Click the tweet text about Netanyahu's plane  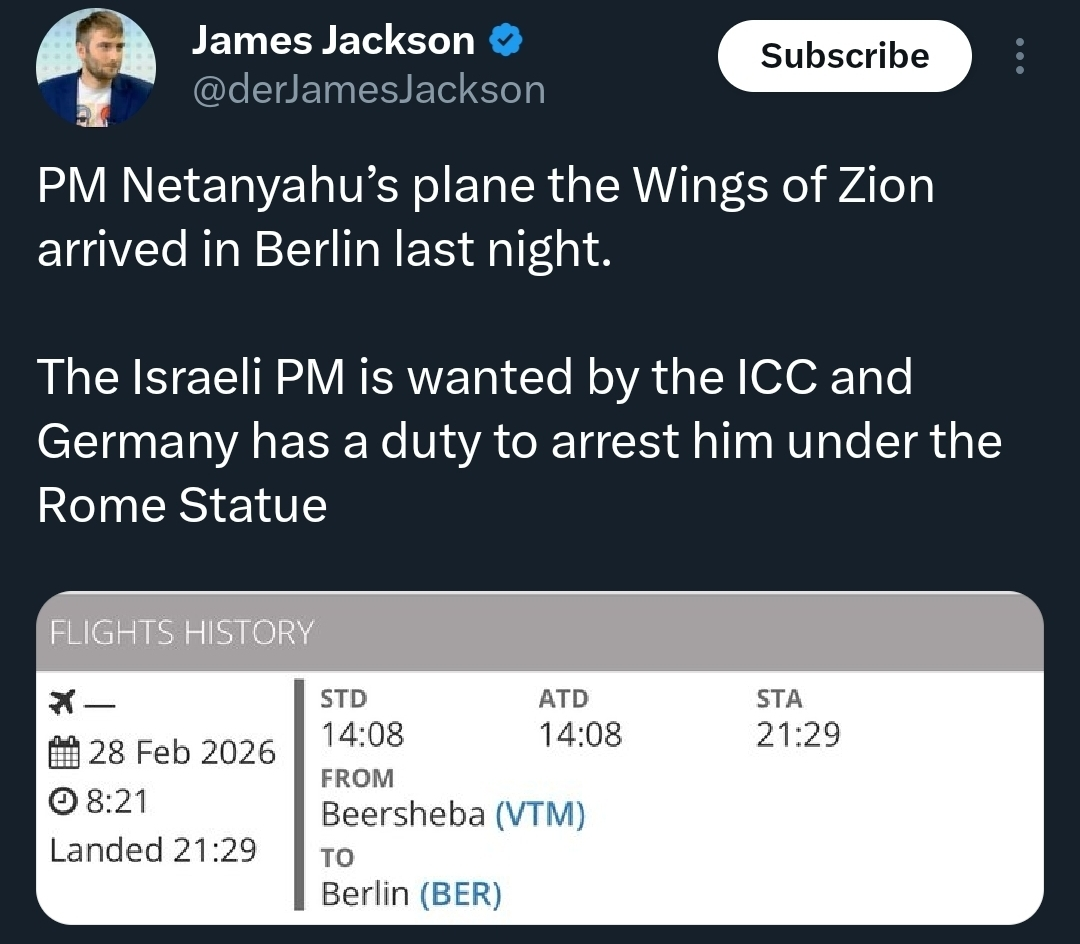[486, 217]
